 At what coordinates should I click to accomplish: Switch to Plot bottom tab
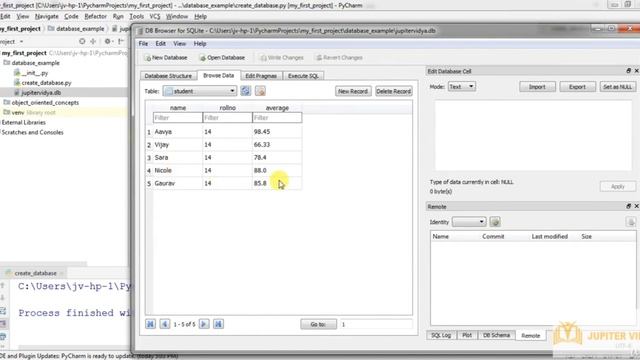pyautogui.click(x=467, y=335)
